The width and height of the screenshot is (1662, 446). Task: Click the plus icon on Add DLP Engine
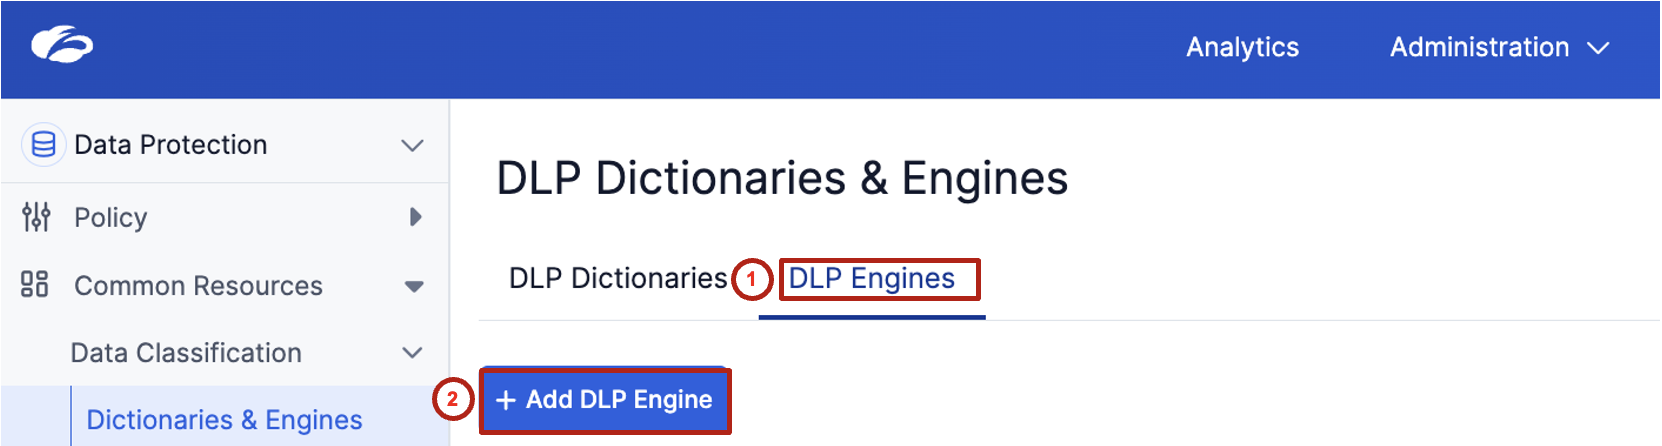506,400
